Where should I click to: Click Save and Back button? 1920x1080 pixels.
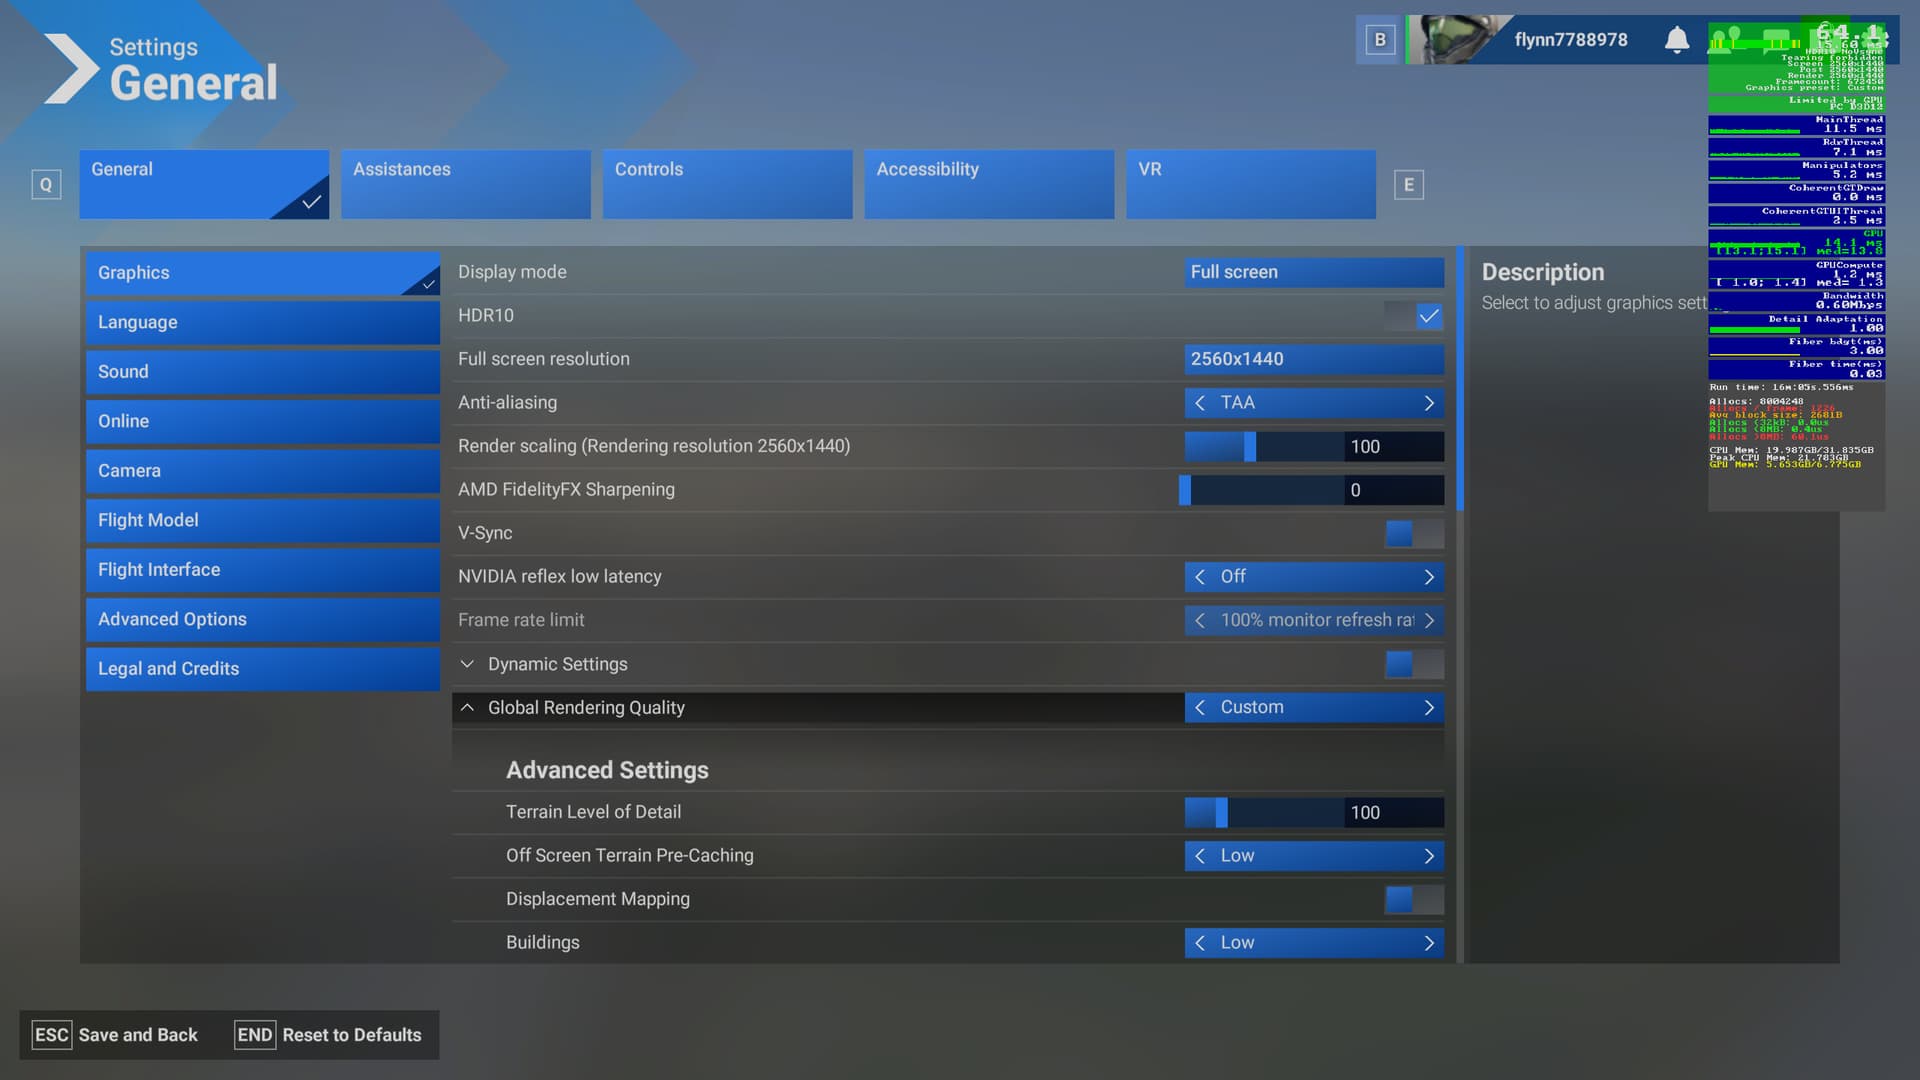(x=116, y=1035)
